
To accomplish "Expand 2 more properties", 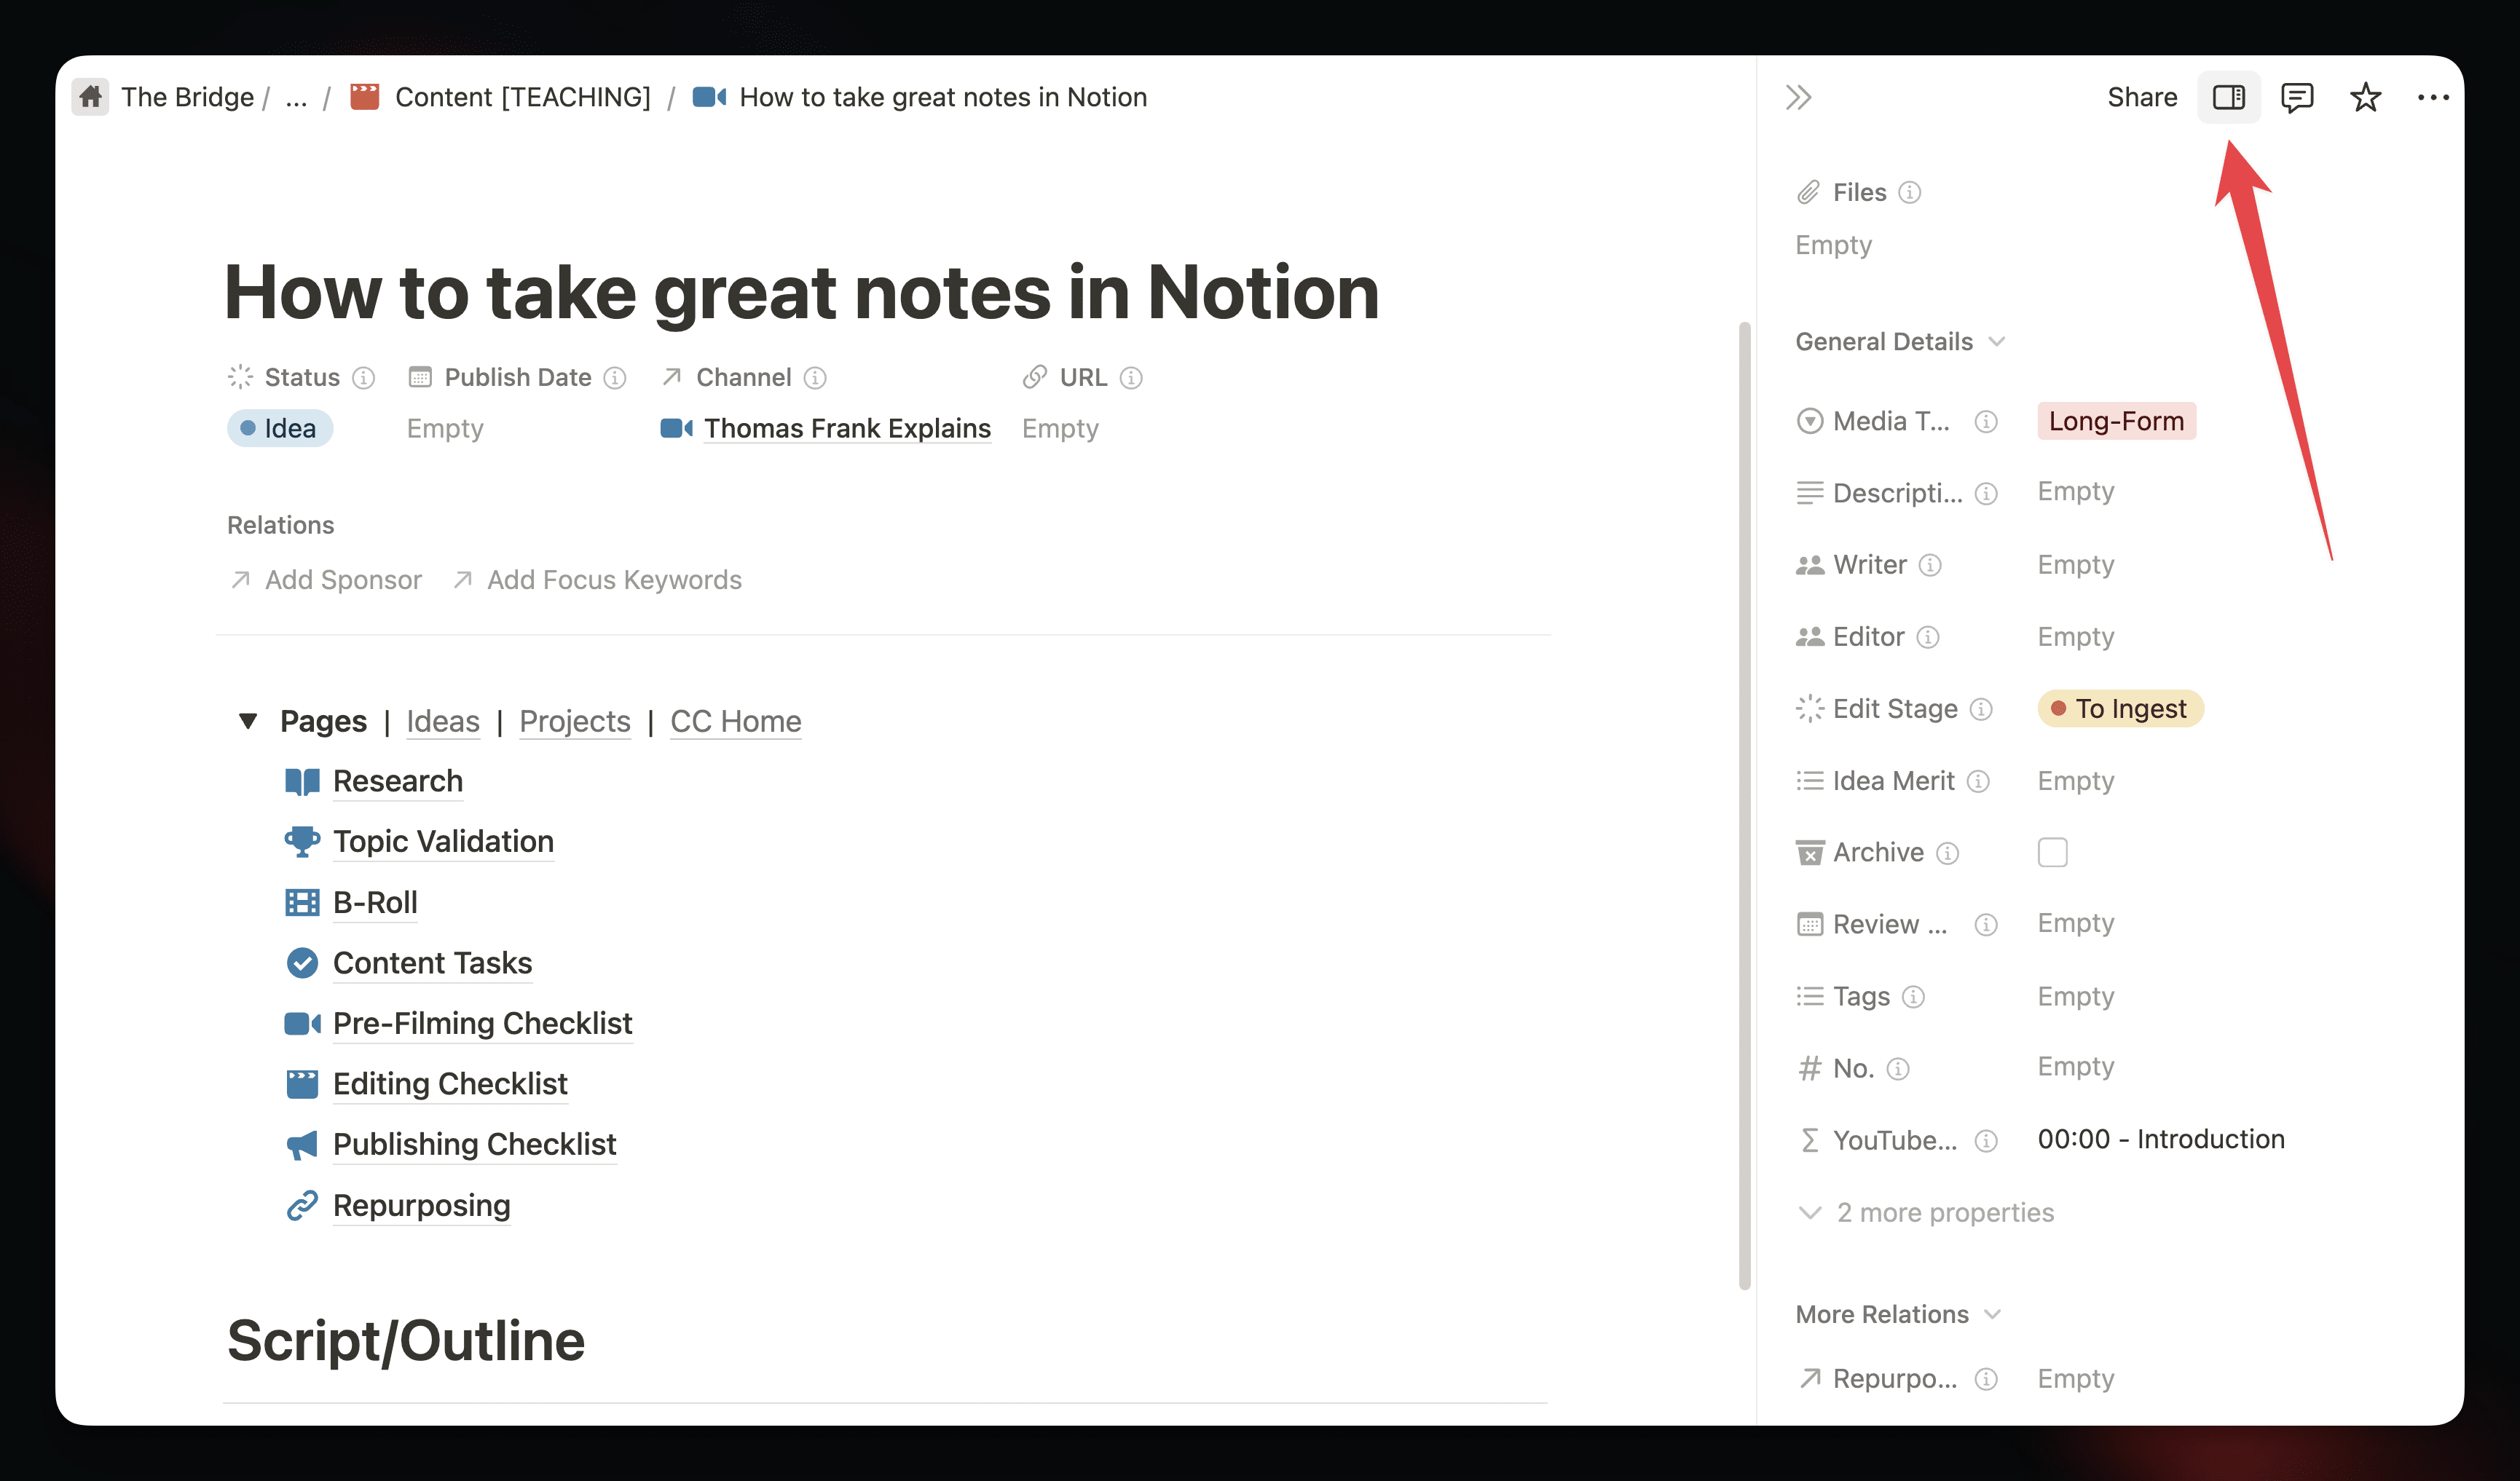I will [1926, 1212].
